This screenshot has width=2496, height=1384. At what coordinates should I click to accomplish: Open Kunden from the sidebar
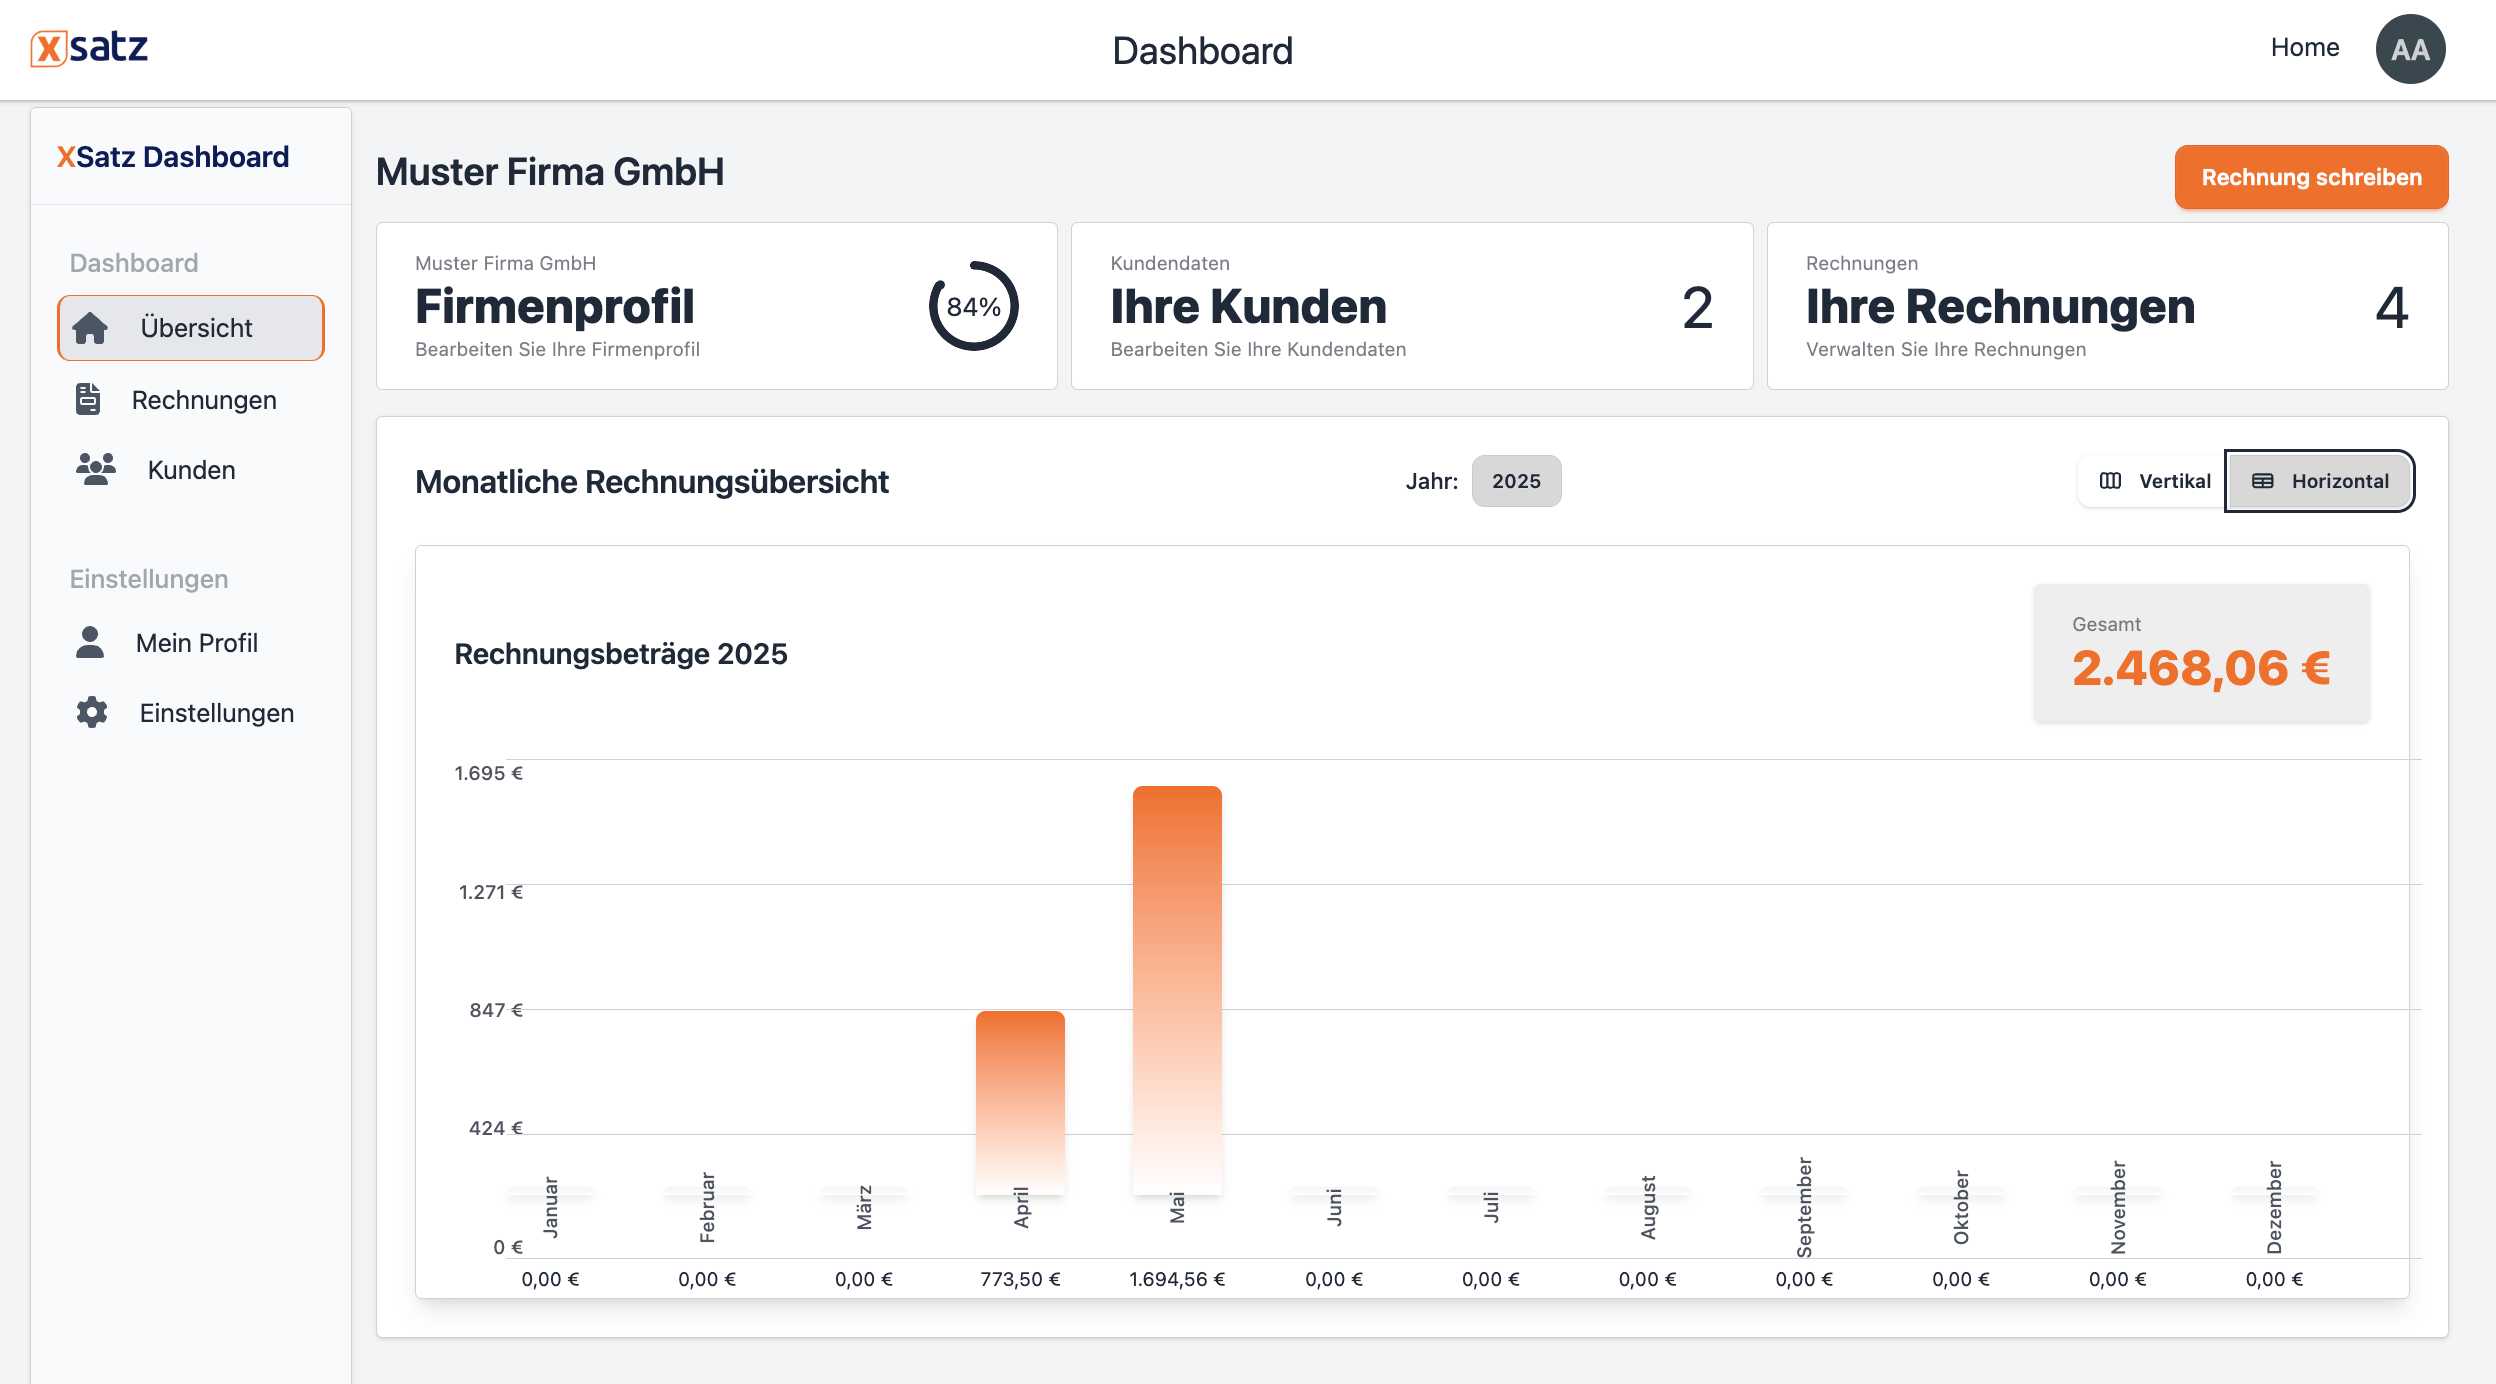(191, 469)
